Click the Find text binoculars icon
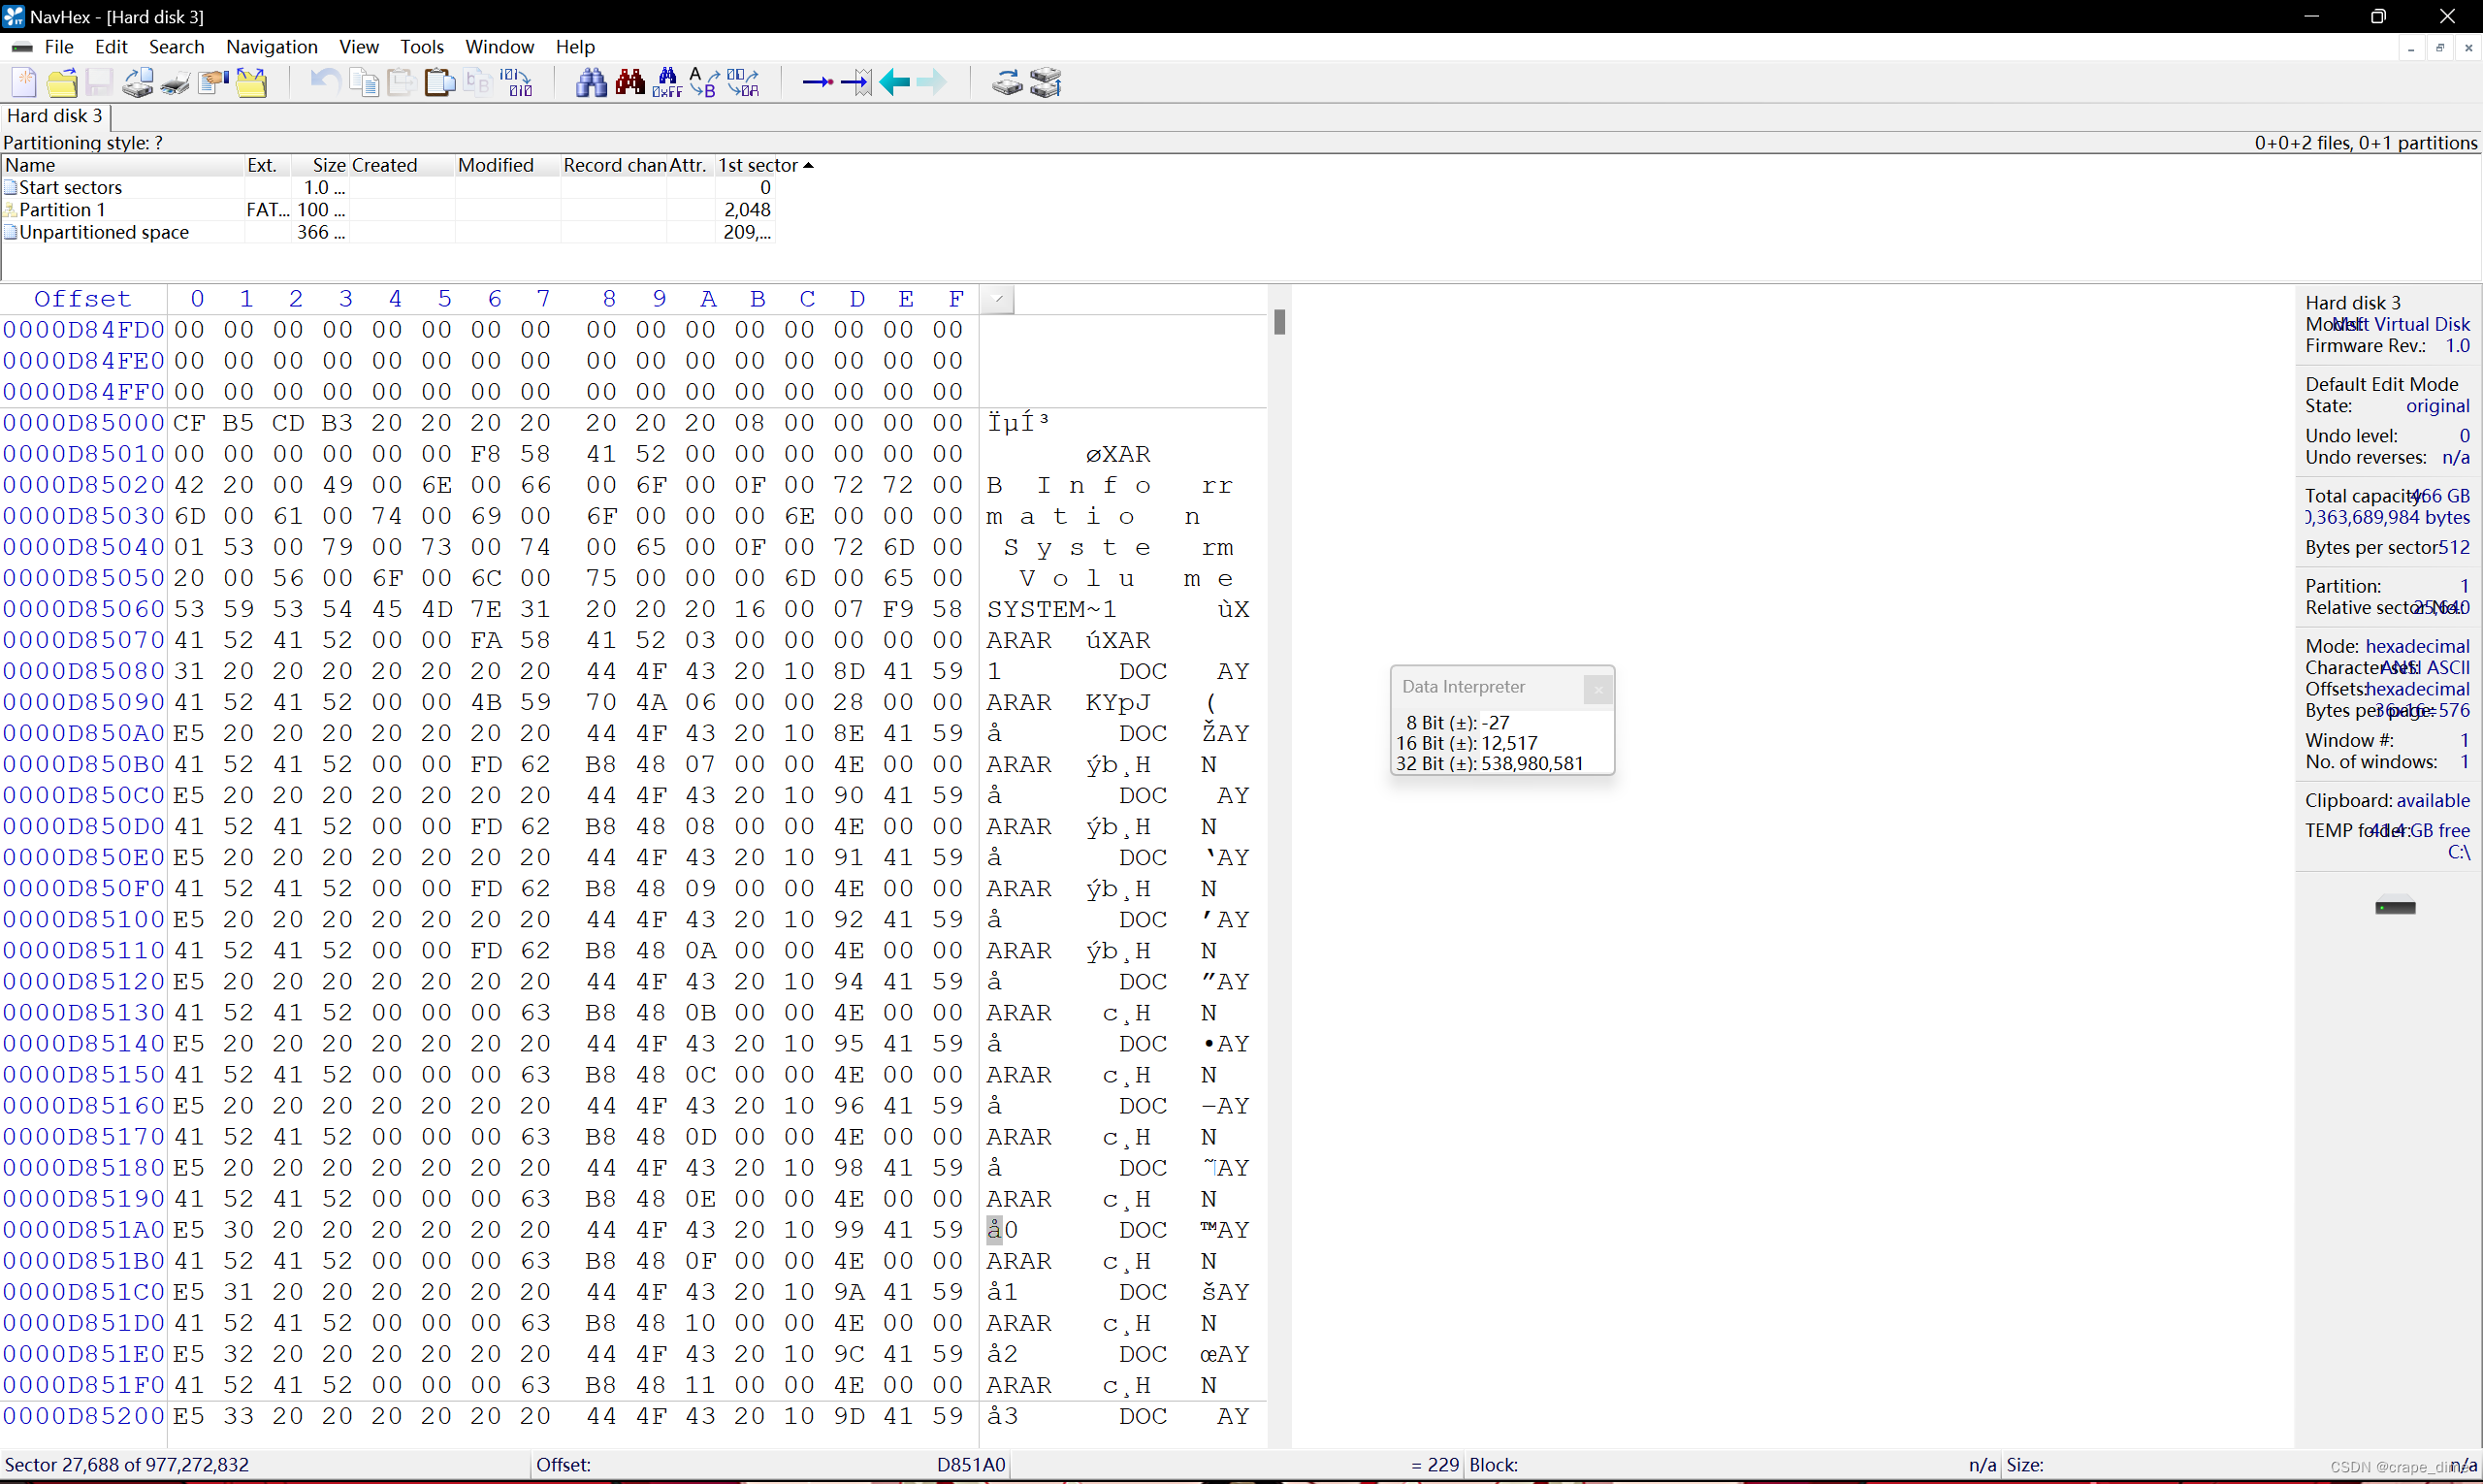2483x1484 pixels. 591,82
